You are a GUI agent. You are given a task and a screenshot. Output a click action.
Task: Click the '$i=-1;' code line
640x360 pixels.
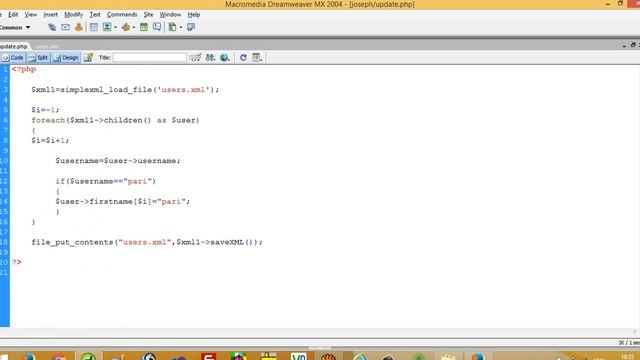pyautogui.click(x=45, y=110)
